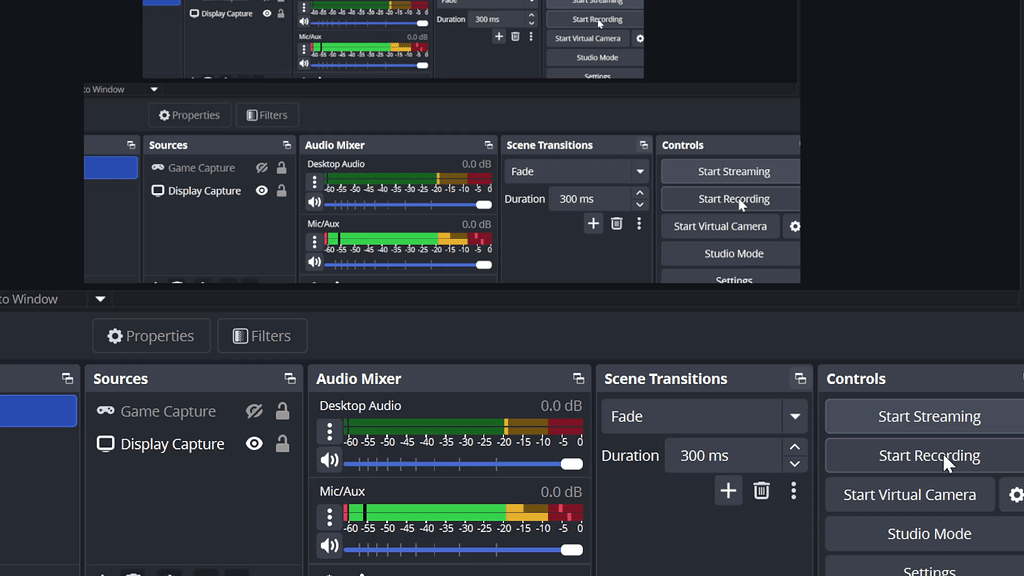Click Duration stepper arrows in smallest mirrored view
This screenshot has height=576, width=1024.
532,19
